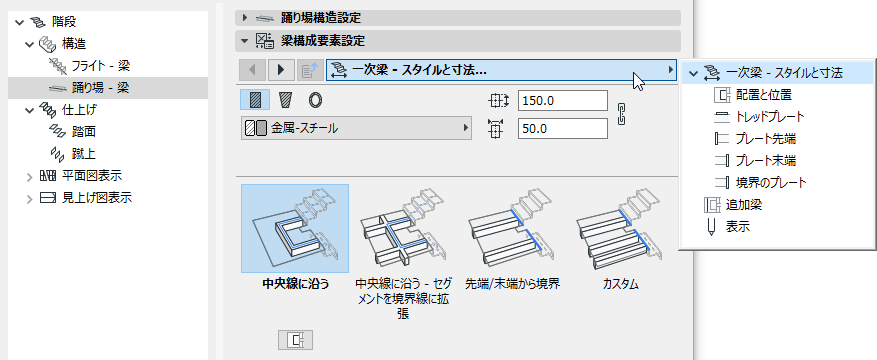Edit the 150.0 beam width field

pos(563,101)
